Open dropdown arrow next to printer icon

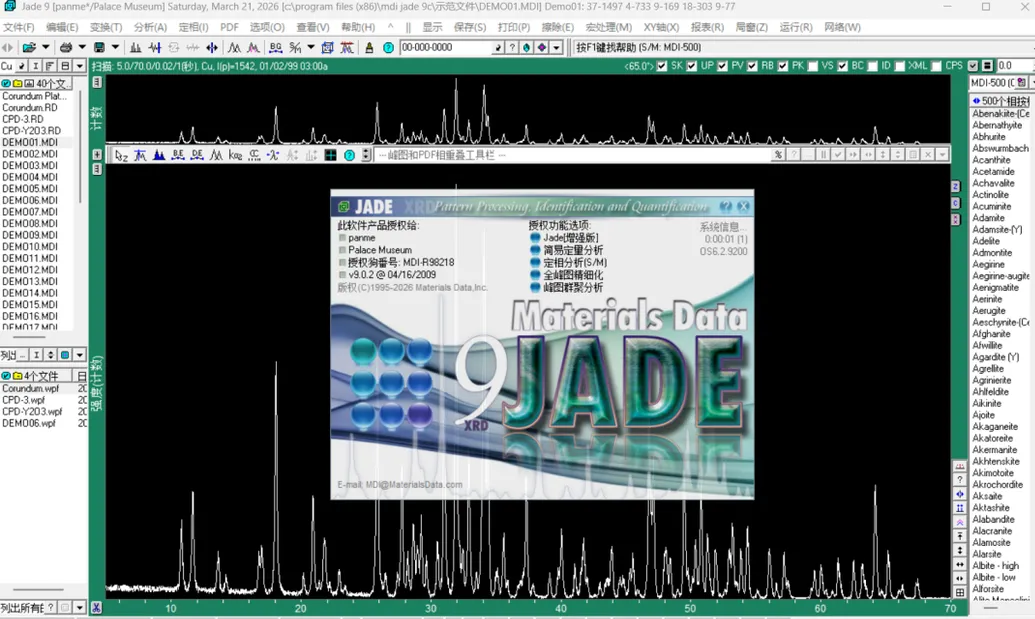(82, 48)
